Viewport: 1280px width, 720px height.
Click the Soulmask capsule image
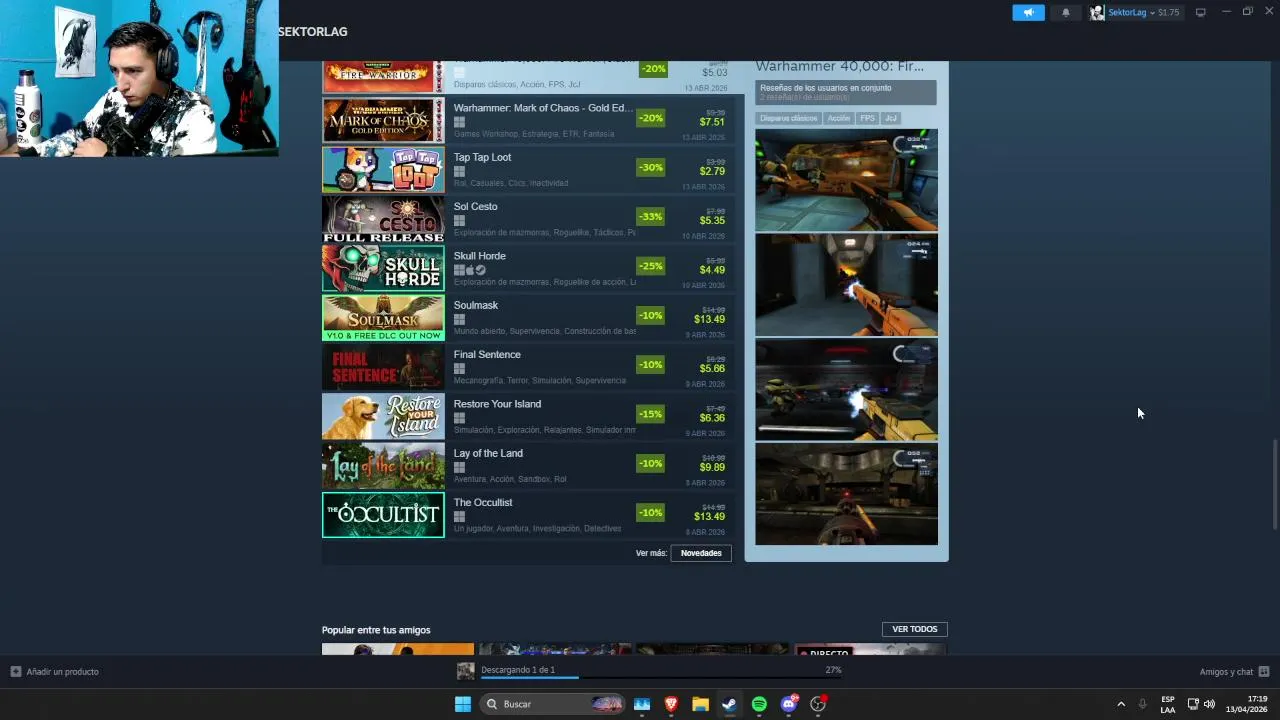(383, 317)
